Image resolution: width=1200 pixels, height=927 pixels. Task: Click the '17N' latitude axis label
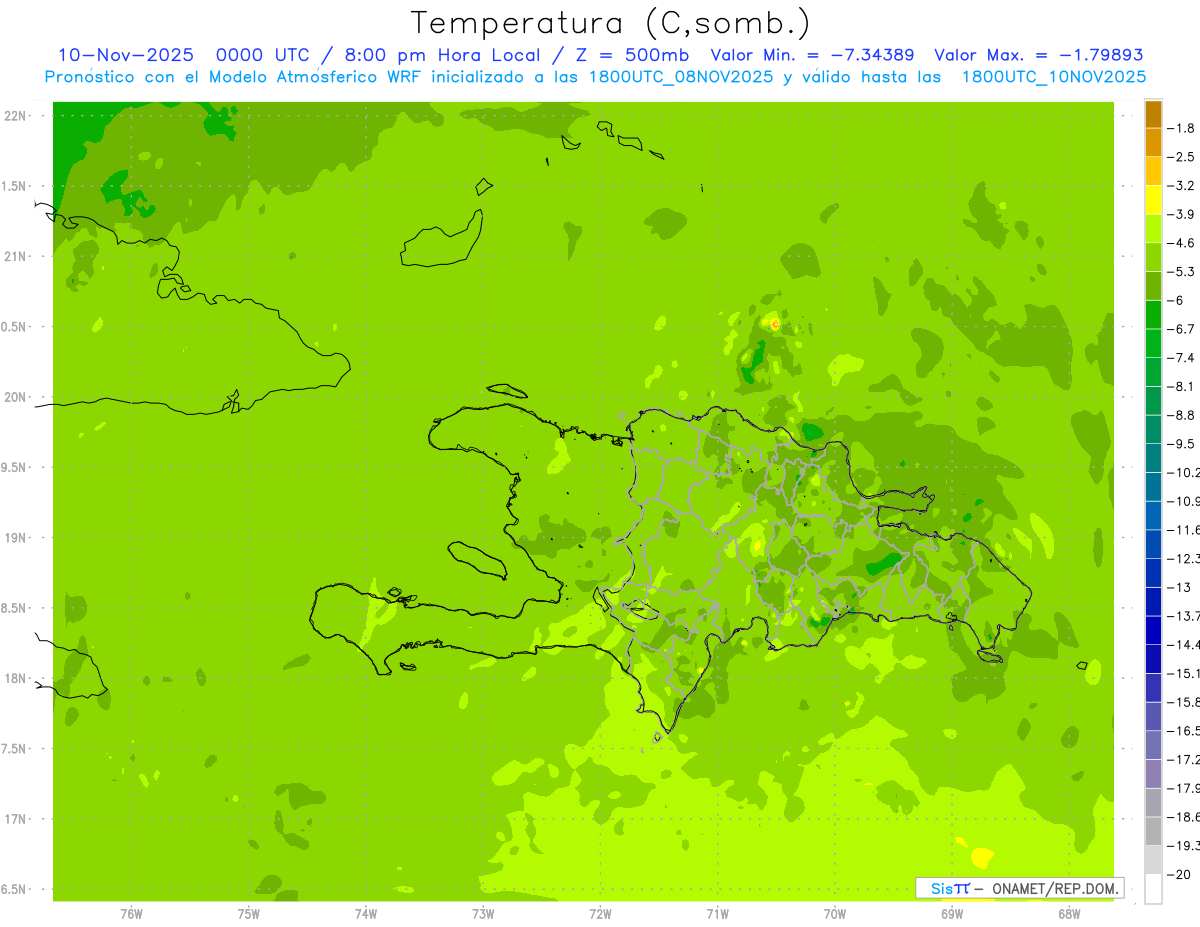click(16, 819)
